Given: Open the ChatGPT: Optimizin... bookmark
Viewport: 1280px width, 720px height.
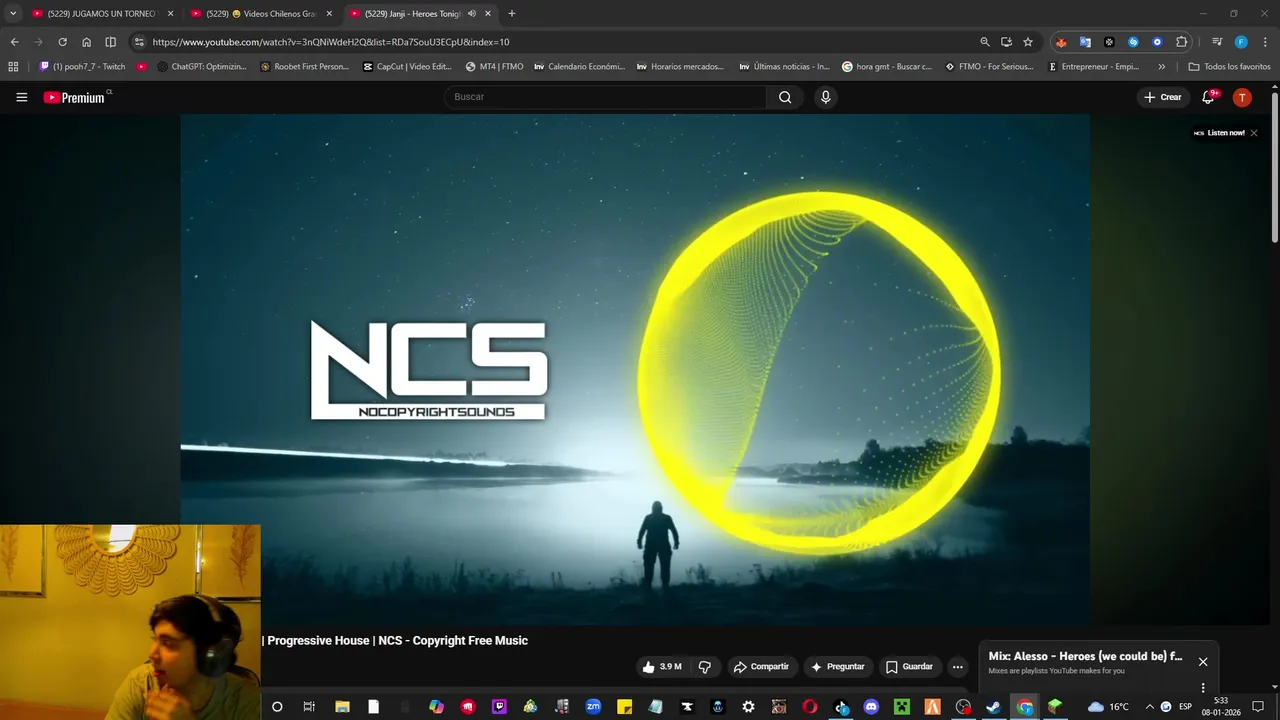Looking at the screenshot, I should point(201,67).
